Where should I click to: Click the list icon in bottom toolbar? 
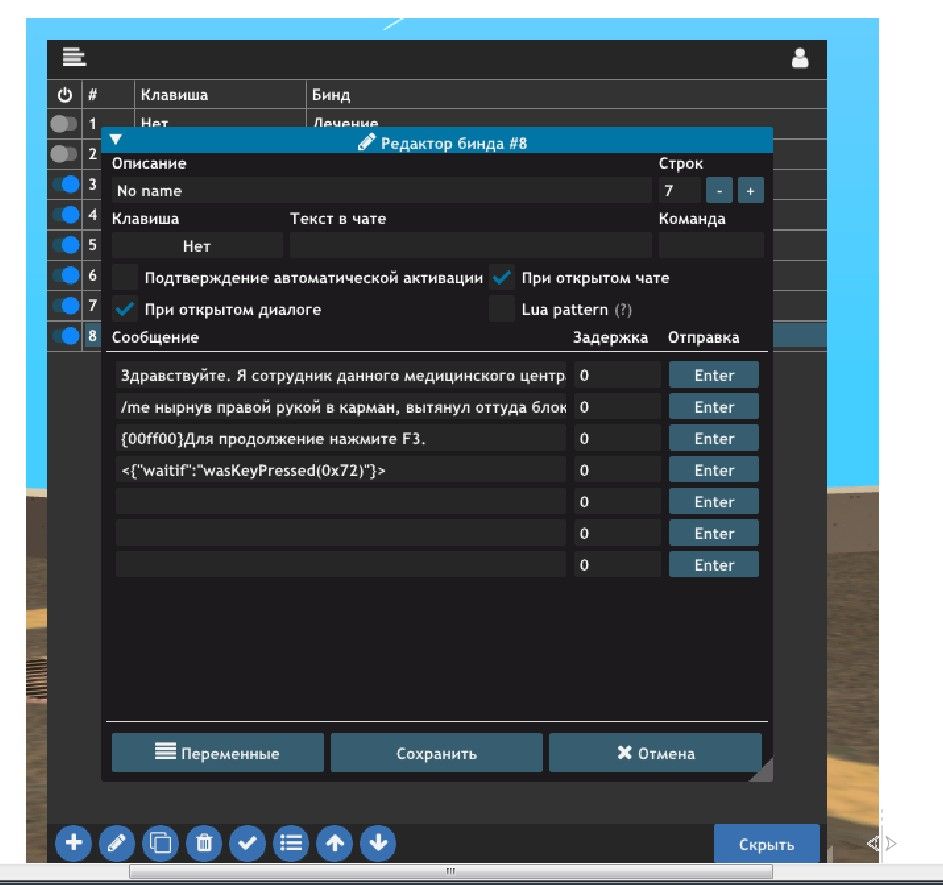tap(291, 844)
